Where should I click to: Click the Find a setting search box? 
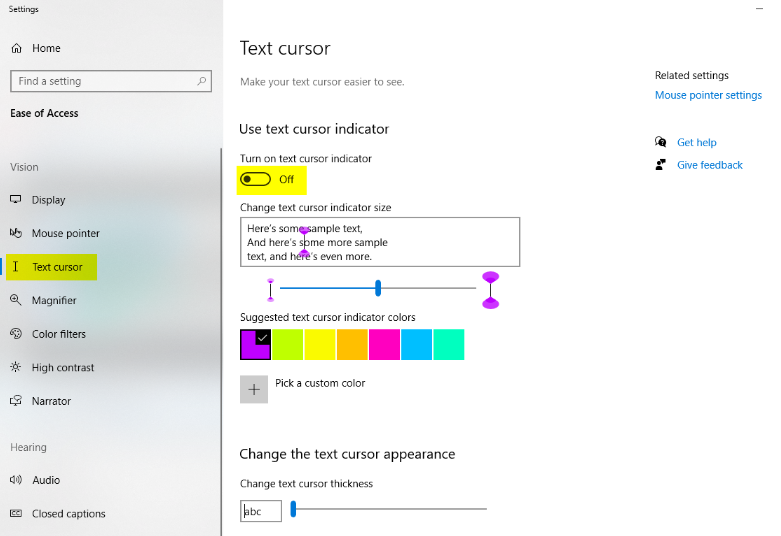[x=111, y=81]
